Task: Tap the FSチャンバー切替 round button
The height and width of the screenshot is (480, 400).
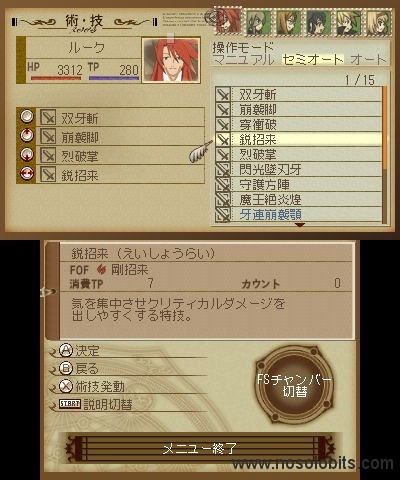Action: coord(294,385)
